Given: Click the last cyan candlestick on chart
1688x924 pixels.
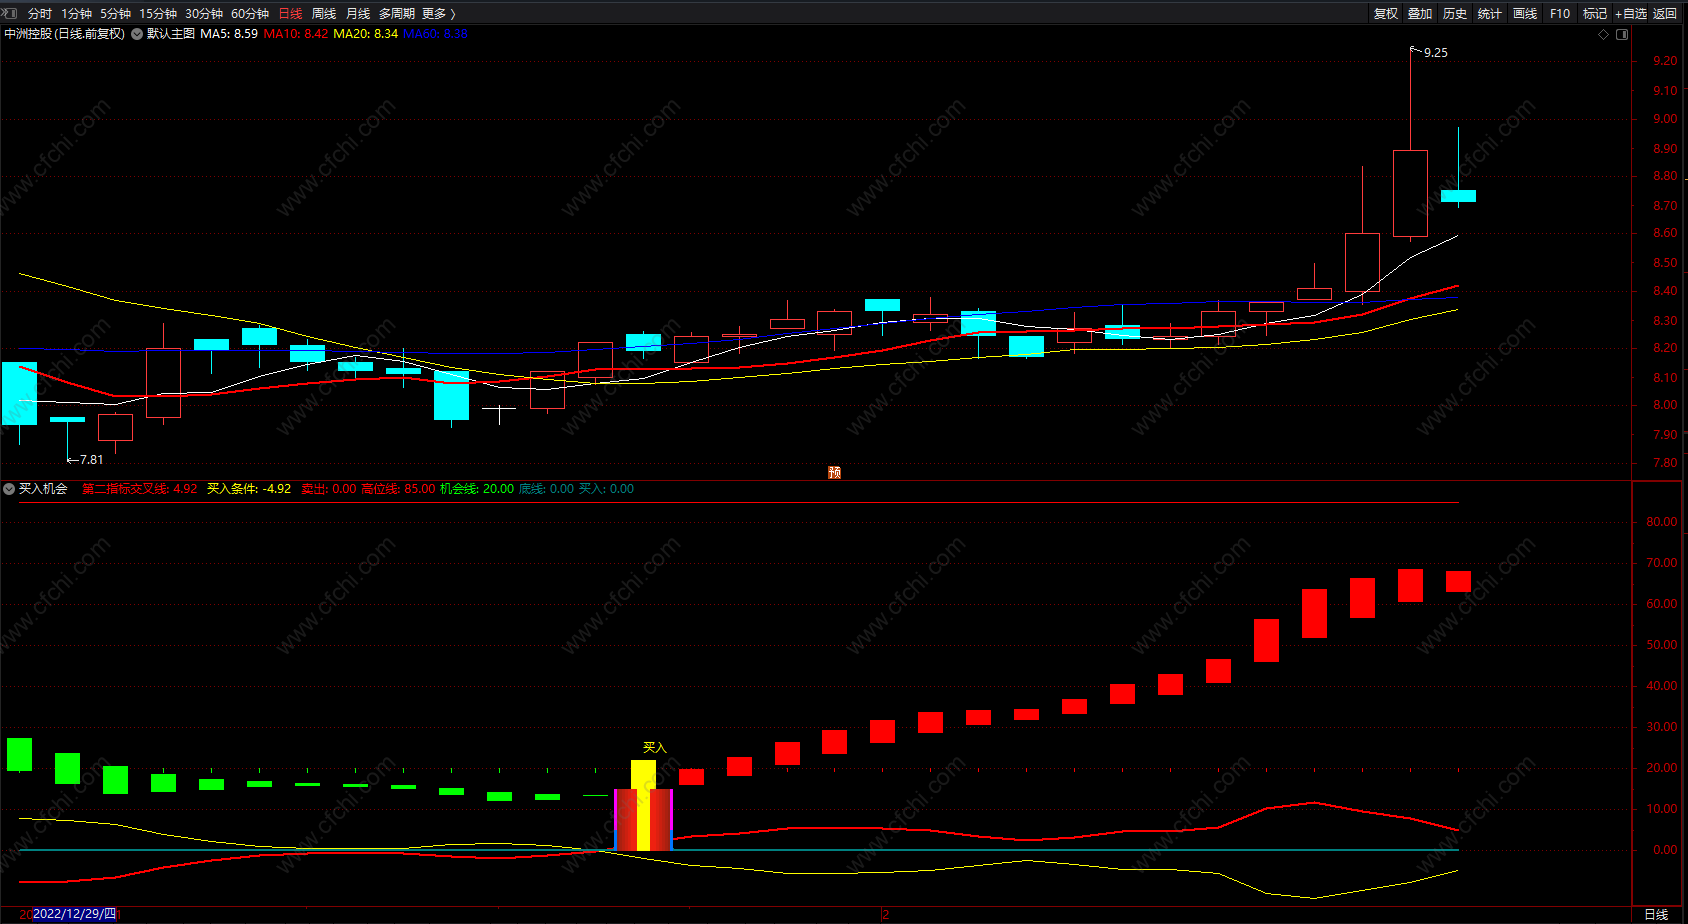Looking at the screenshot, I should pyautogui.click(x=1458, y=196).
